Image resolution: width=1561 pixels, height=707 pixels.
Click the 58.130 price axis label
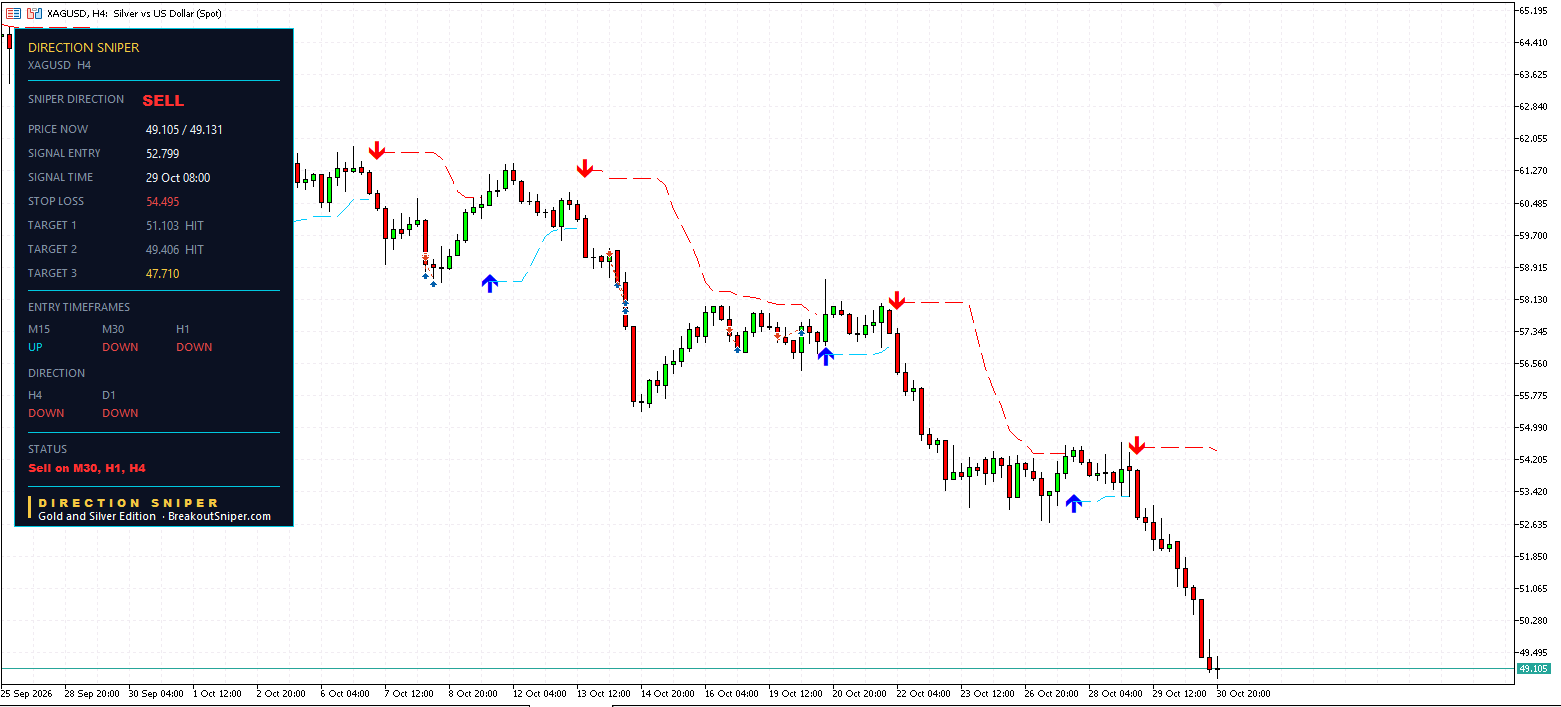pyautogui.click(x=1534, y=299)
